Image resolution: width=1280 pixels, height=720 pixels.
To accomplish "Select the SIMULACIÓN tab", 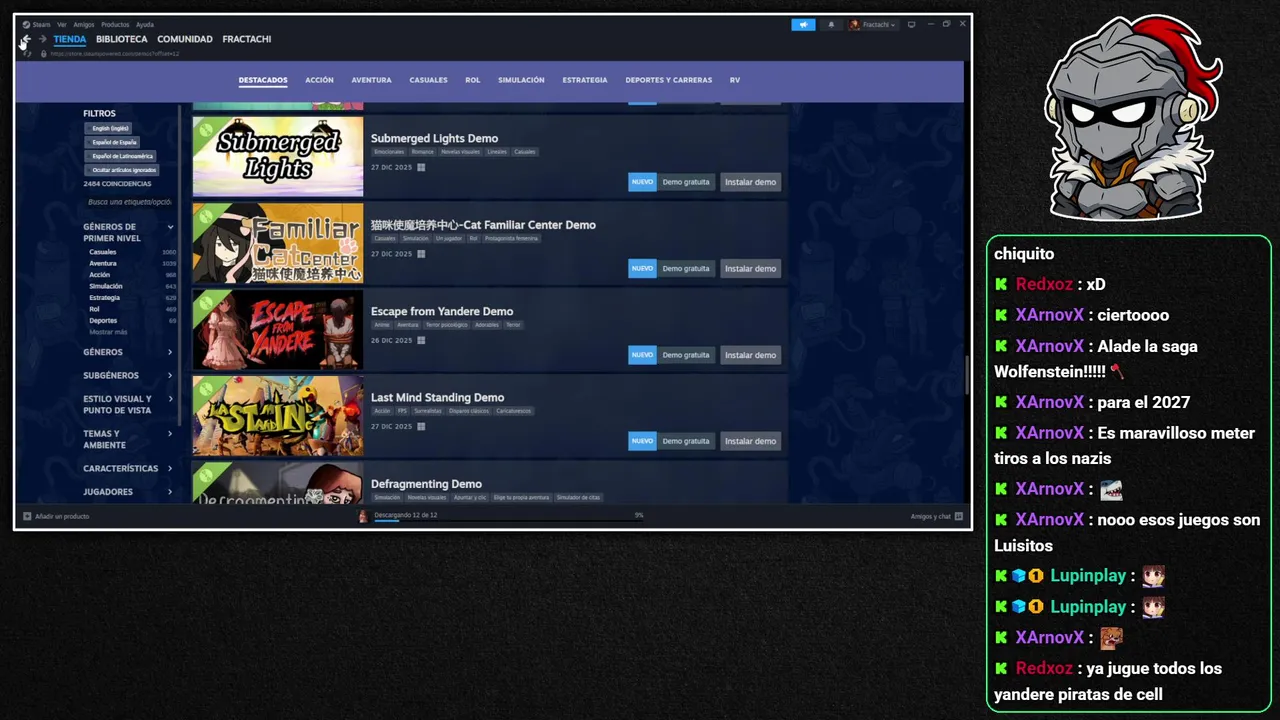I will pos(521,80).
